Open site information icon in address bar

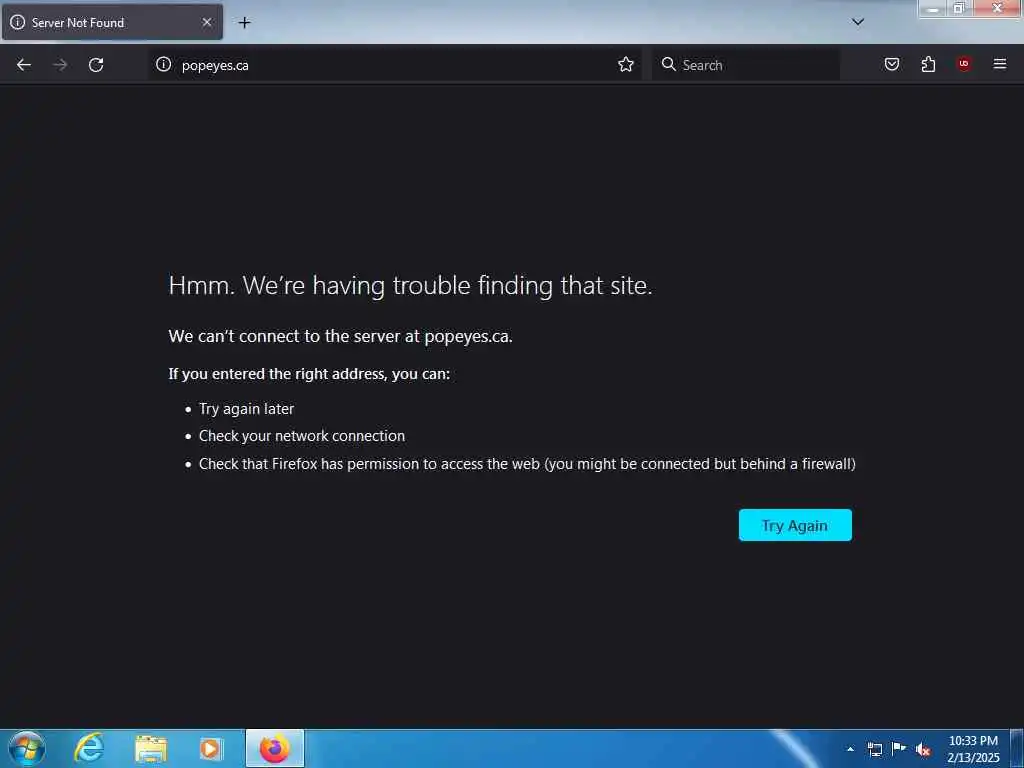[x=163, y=64]
